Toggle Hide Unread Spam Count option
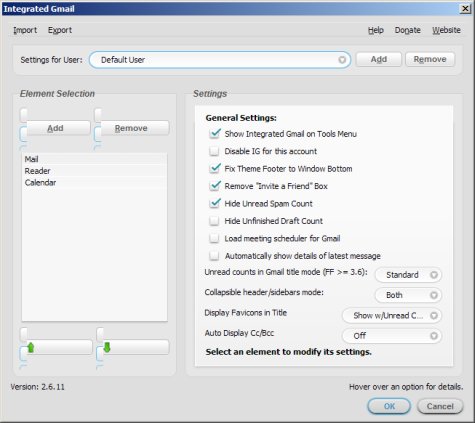This screenshot has width=475, height=423. (x=214, y=203)
